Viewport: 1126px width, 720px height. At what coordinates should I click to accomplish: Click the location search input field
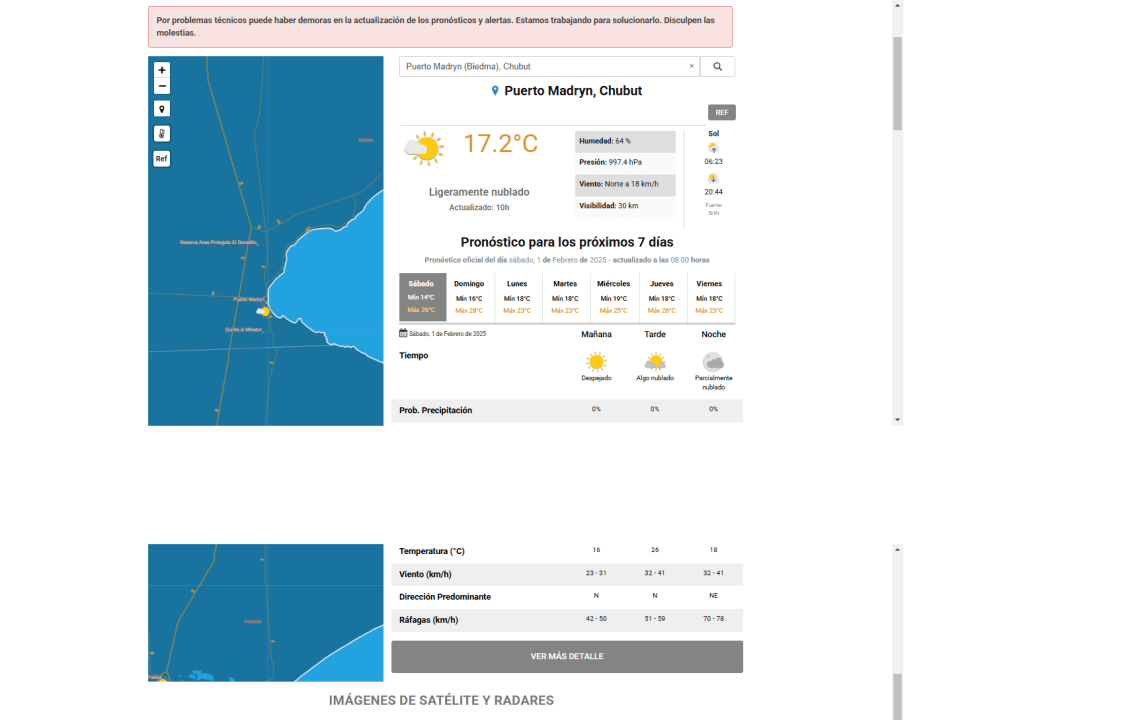[x=540, y=67]
